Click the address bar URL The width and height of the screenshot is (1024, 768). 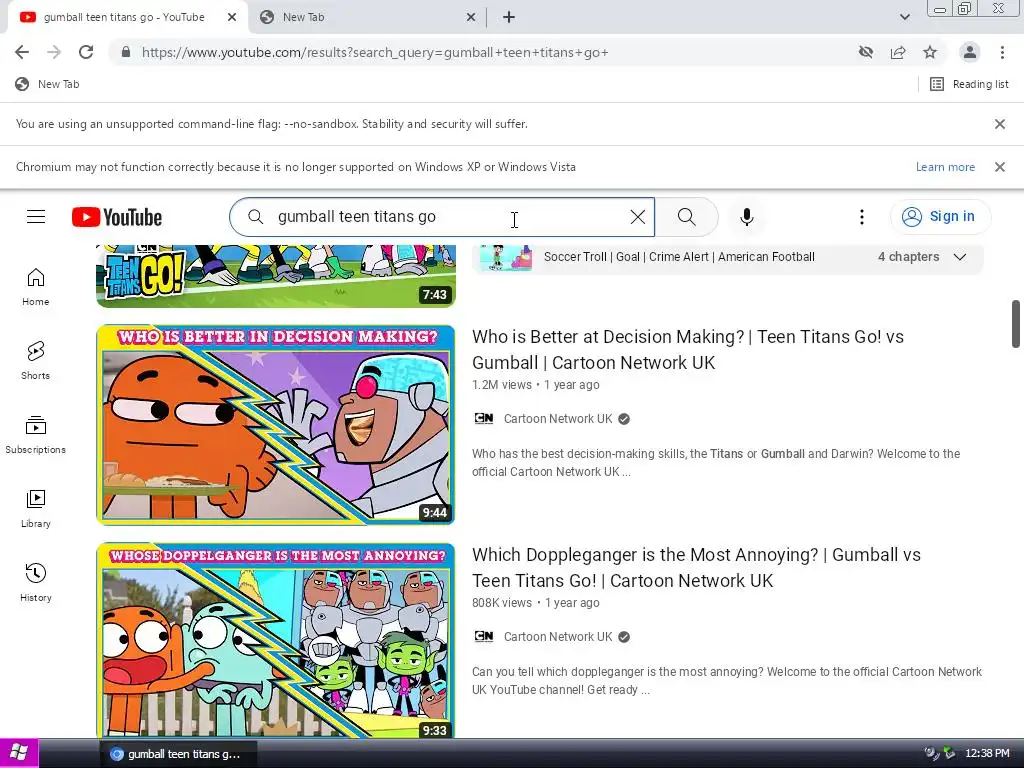pos(375,52)
